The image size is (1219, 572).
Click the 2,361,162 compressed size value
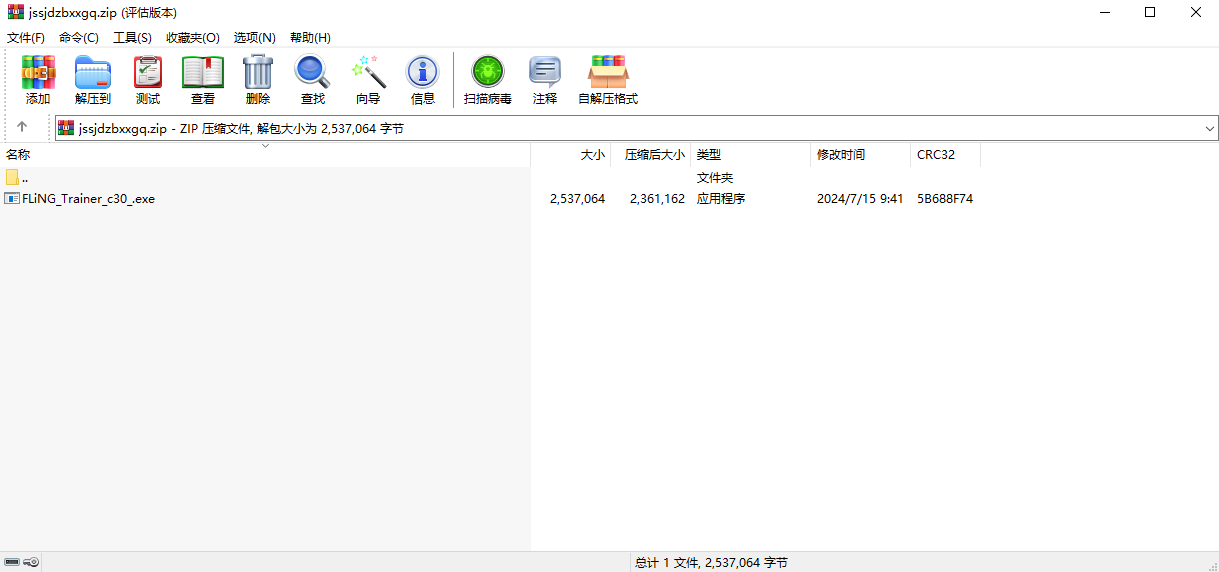coord(657,199)
